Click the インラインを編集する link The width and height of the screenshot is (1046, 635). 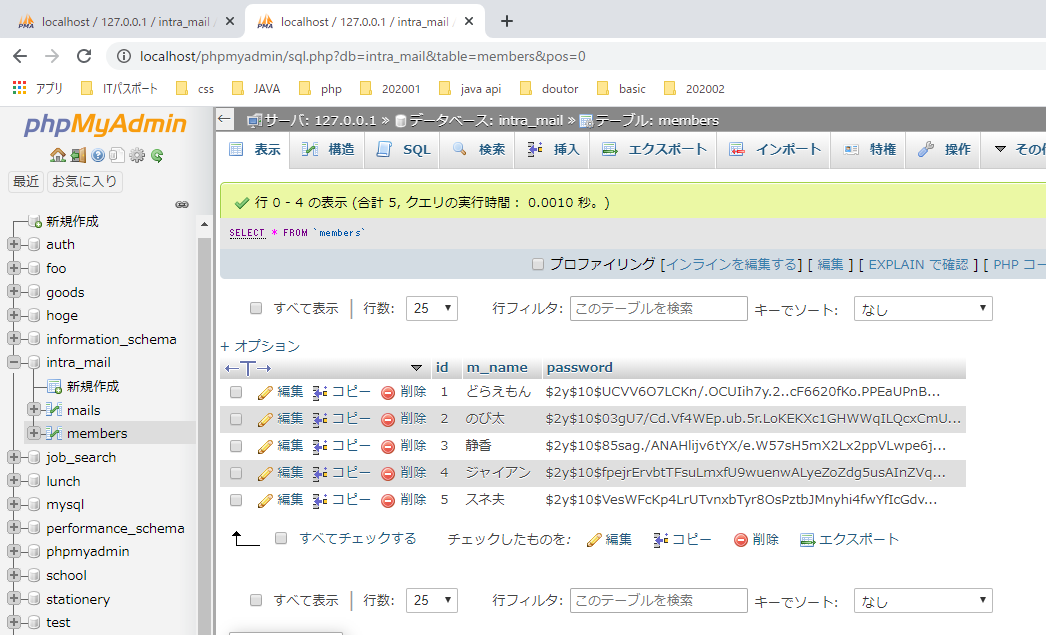(x=731, y=265)
